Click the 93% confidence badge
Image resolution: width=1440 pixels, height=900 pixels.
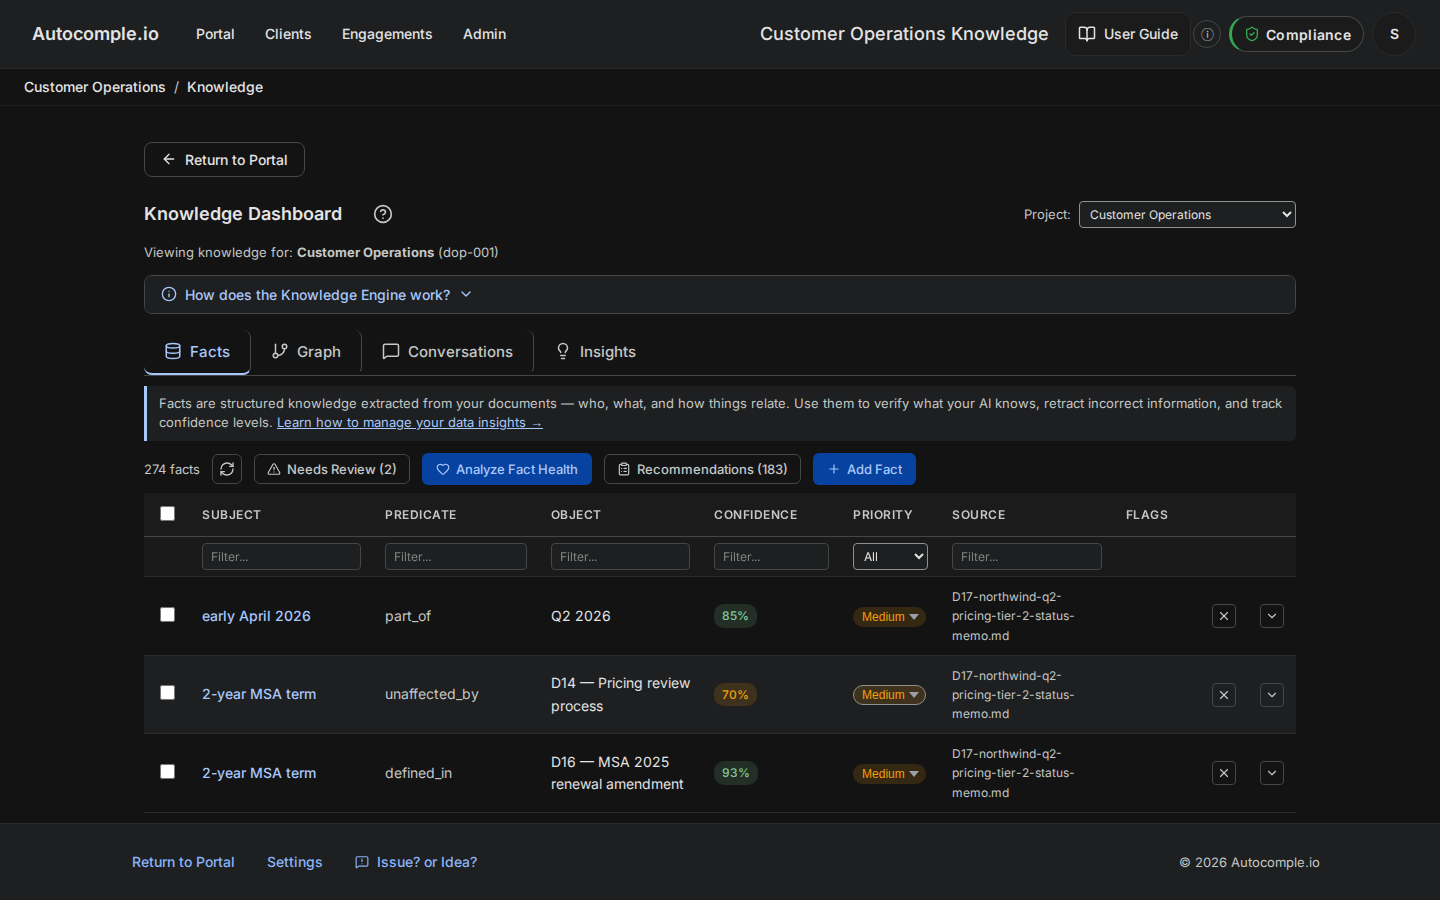coord(736,773)
